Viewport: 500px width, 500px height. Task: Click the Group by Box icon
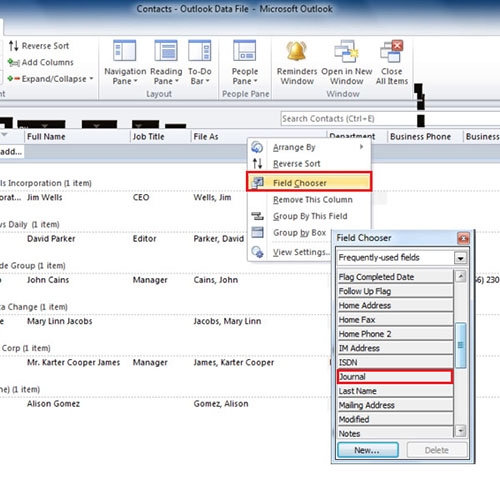pyautogui.click(x=257, y=232)
